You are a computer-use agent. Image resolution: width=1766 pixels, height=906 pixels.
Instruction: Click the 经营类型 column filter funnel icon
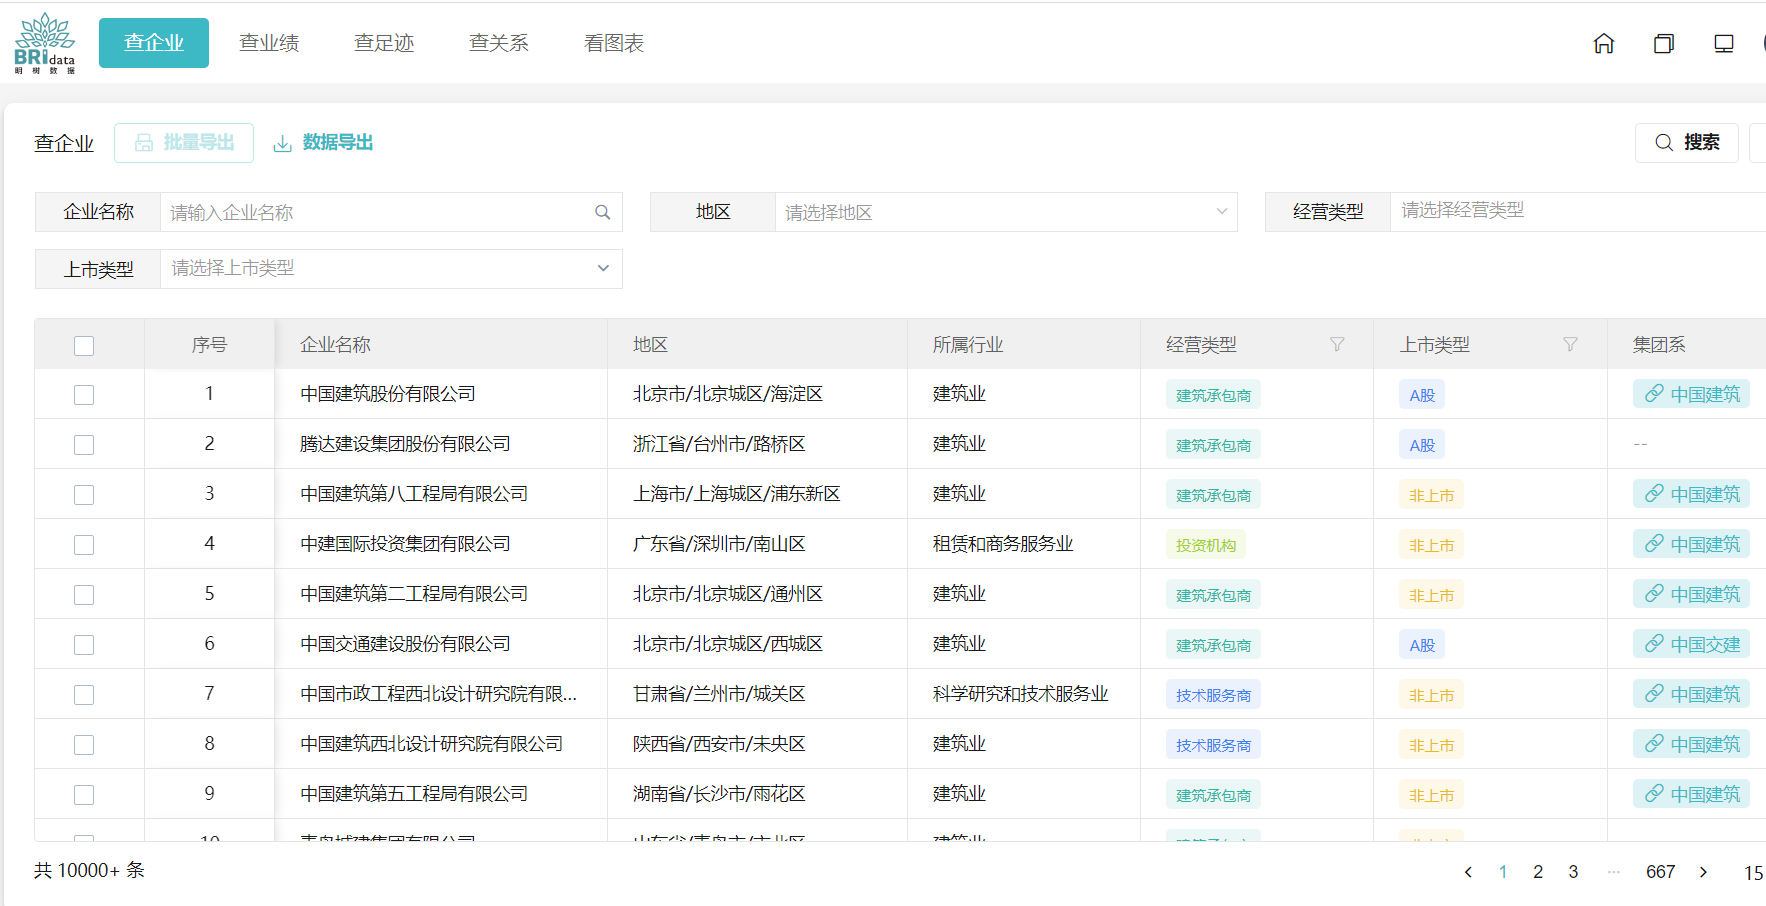1337,344
